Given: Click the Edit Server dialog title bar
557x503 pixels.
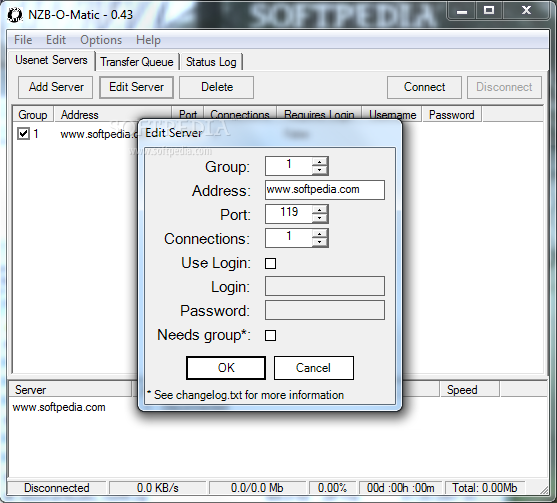Looking at the screenshot, I should (270, 133).
